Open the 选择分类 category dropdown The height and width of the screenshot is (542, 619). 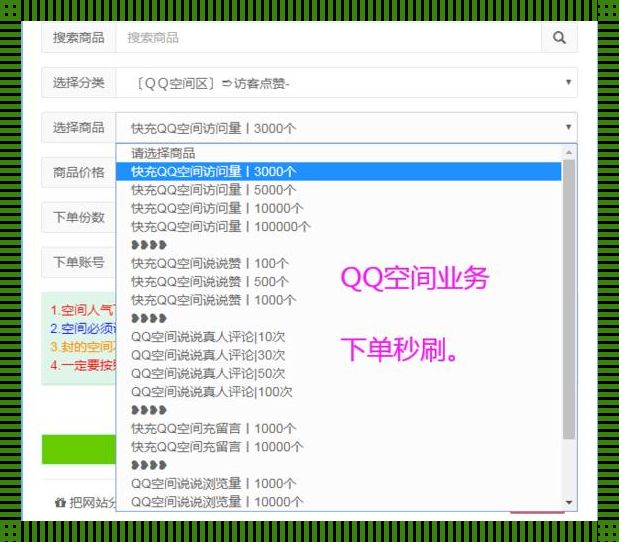click(347, 83)
